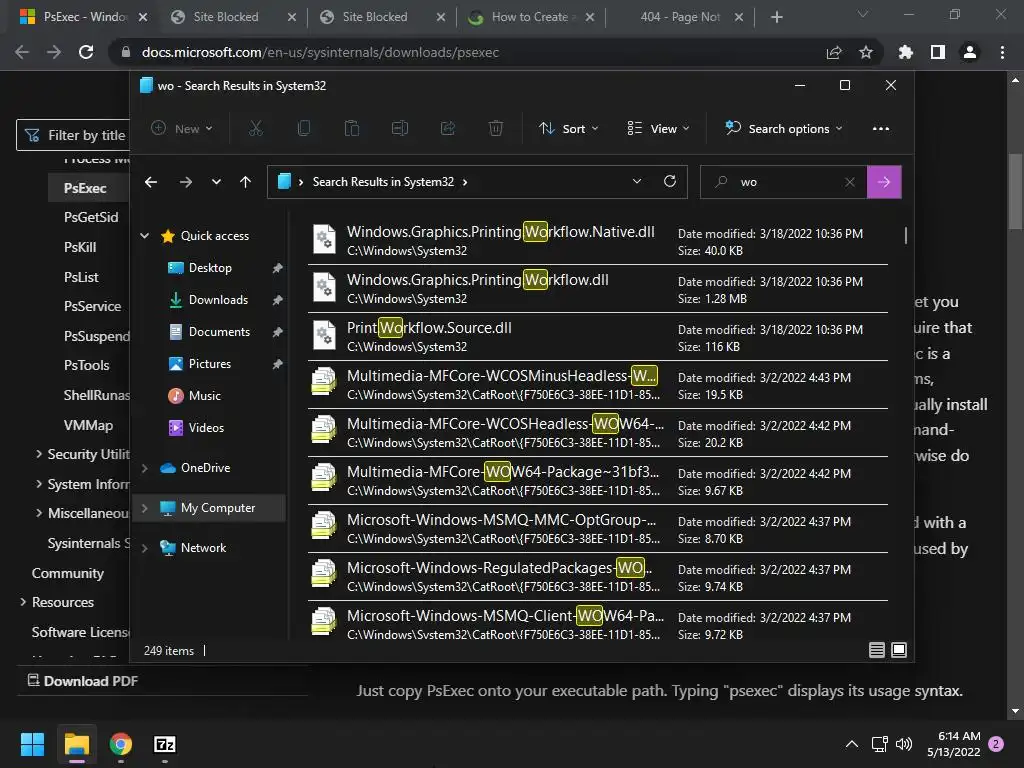
Task: Expand the My Computer tree node
Action: click(144, 508)
